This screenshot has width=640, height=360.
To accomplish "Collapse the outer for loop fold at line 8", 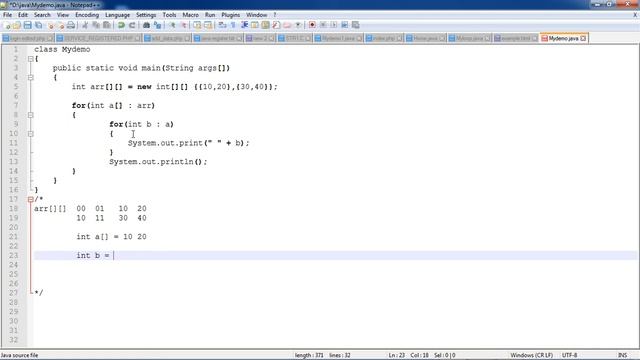I will point(31,115).
